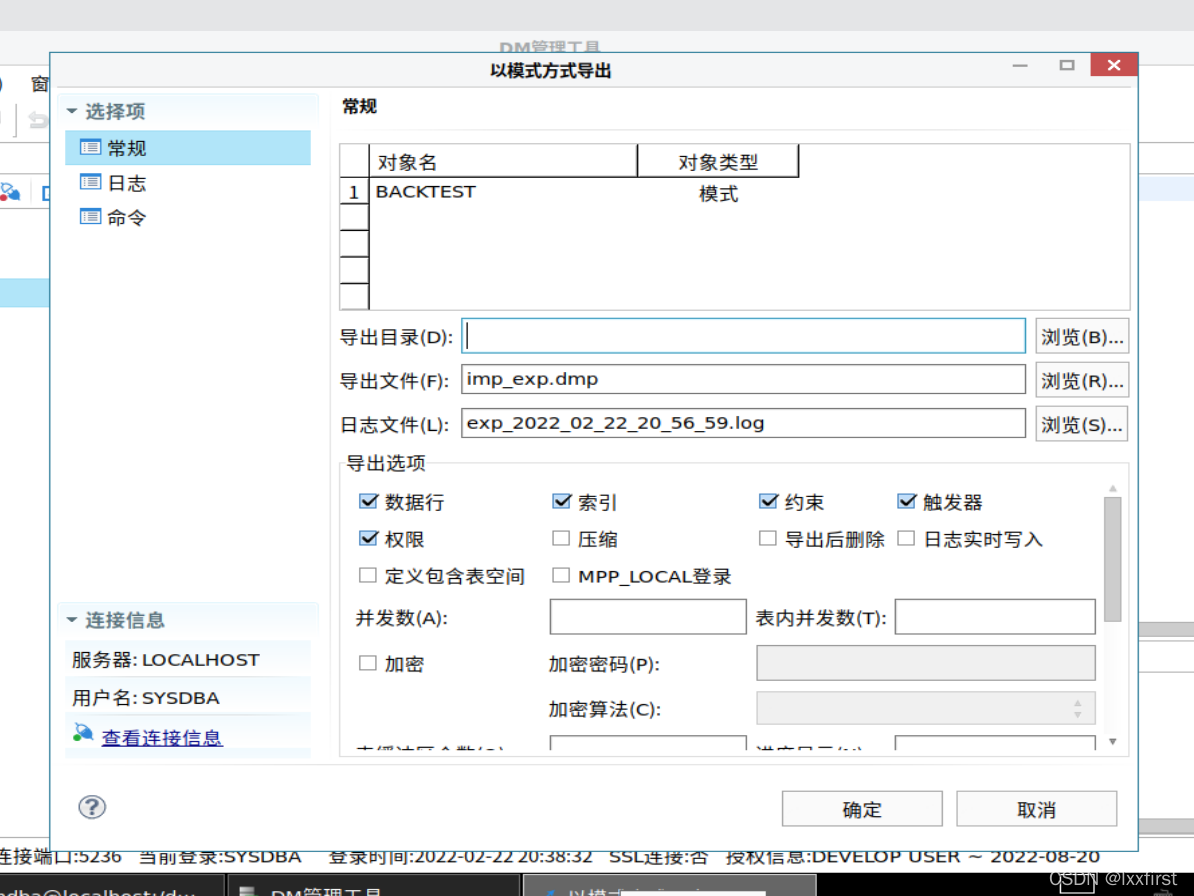This screenshot has height=896, width=1194.
Task: Click the 加密密码(P) field
Action: coord(926,663)
